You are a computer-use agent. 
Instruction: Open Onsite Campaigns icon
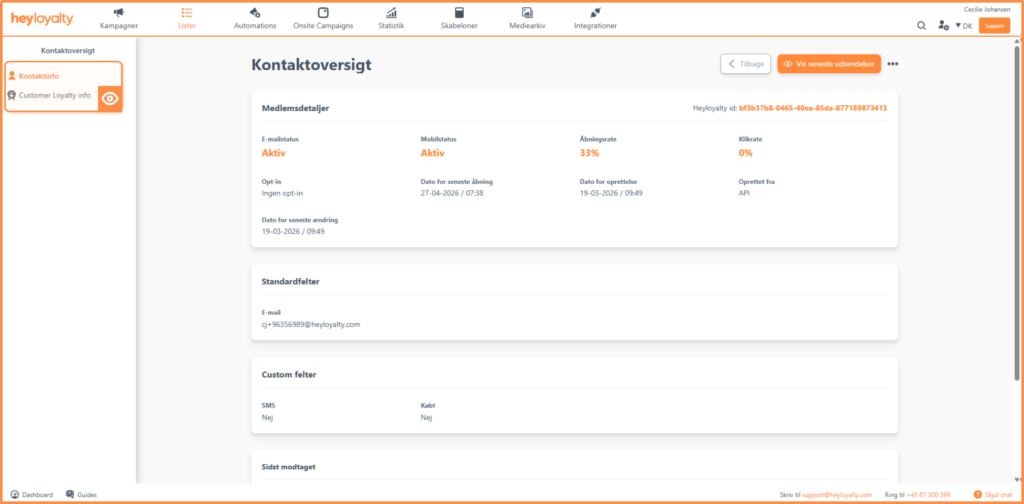pyautogui.click(x=323, y=12)
